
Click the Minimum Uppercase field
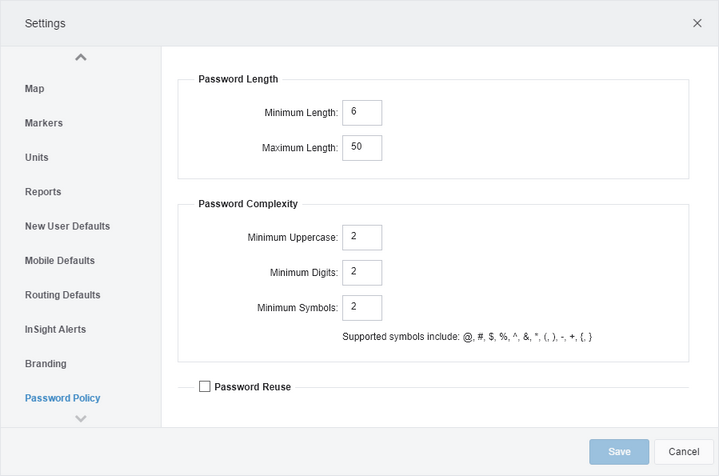click(362, 238)
